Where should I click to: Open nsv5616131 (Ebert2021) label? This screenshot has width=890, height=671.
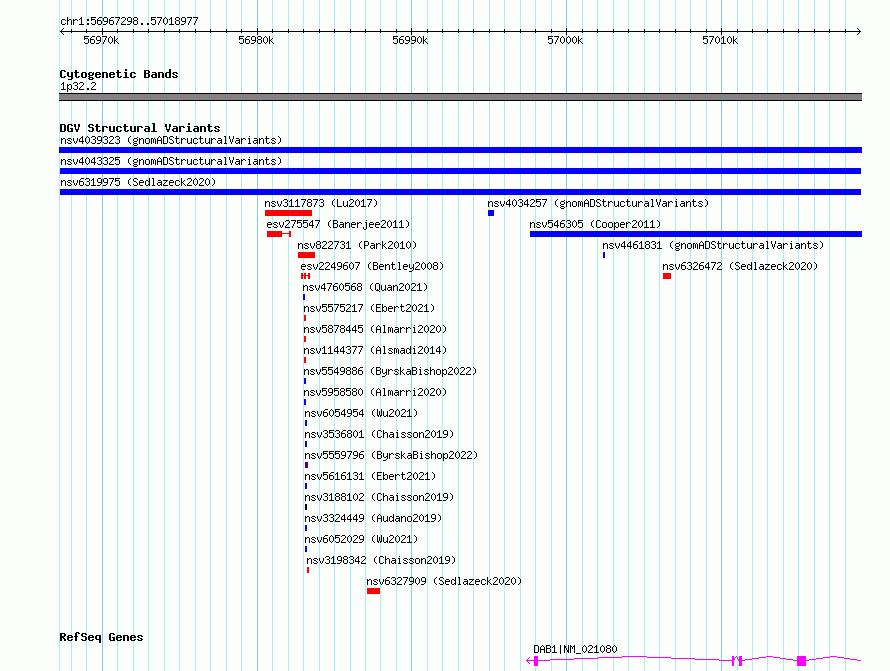370,476
